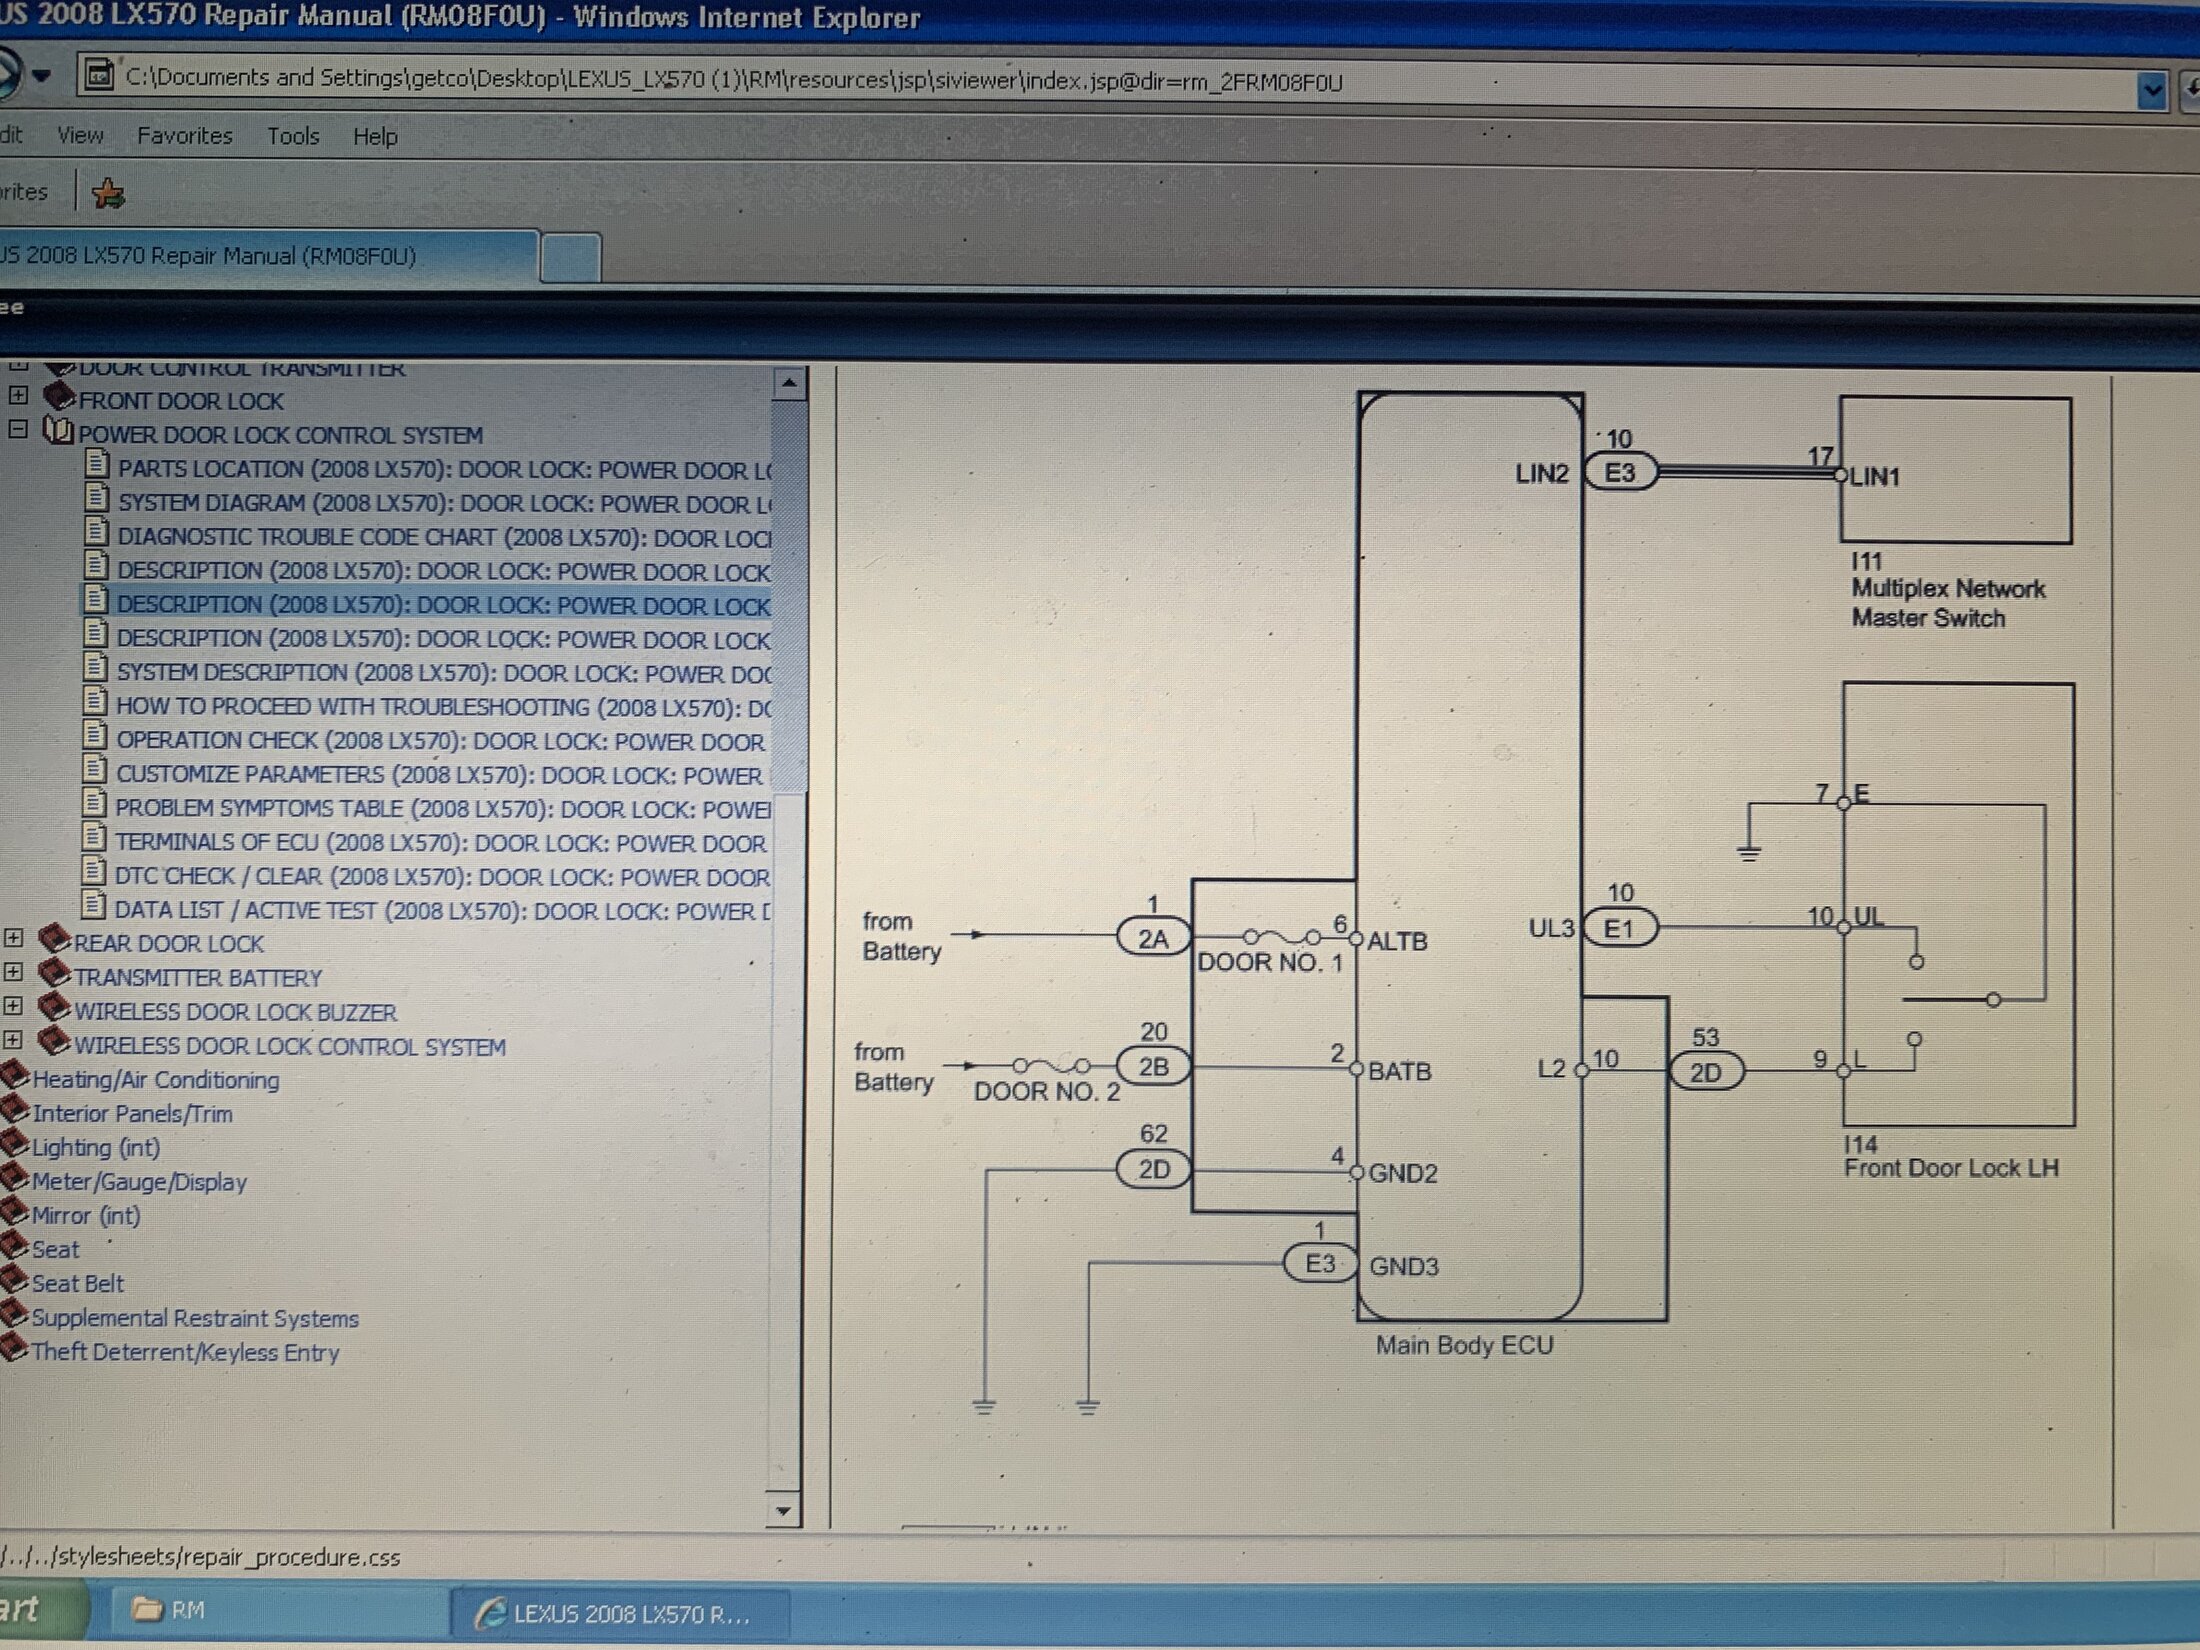Click the tree panel scrollbar thumb
The height and width of the screenshot is (1650, 2200).
(x=788, y=597)
